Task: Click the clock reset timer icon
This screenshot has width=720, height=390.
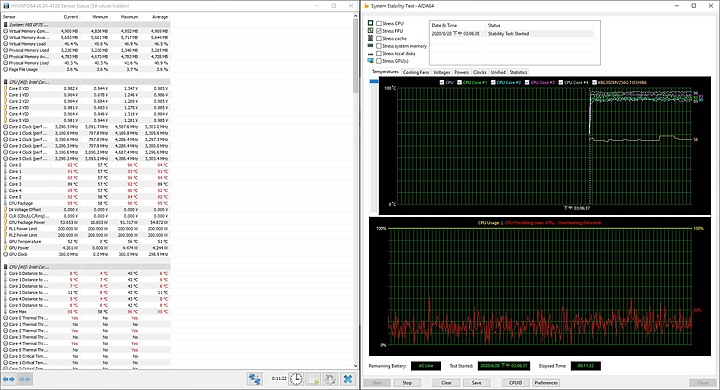Action: click(x=296, y=379)
